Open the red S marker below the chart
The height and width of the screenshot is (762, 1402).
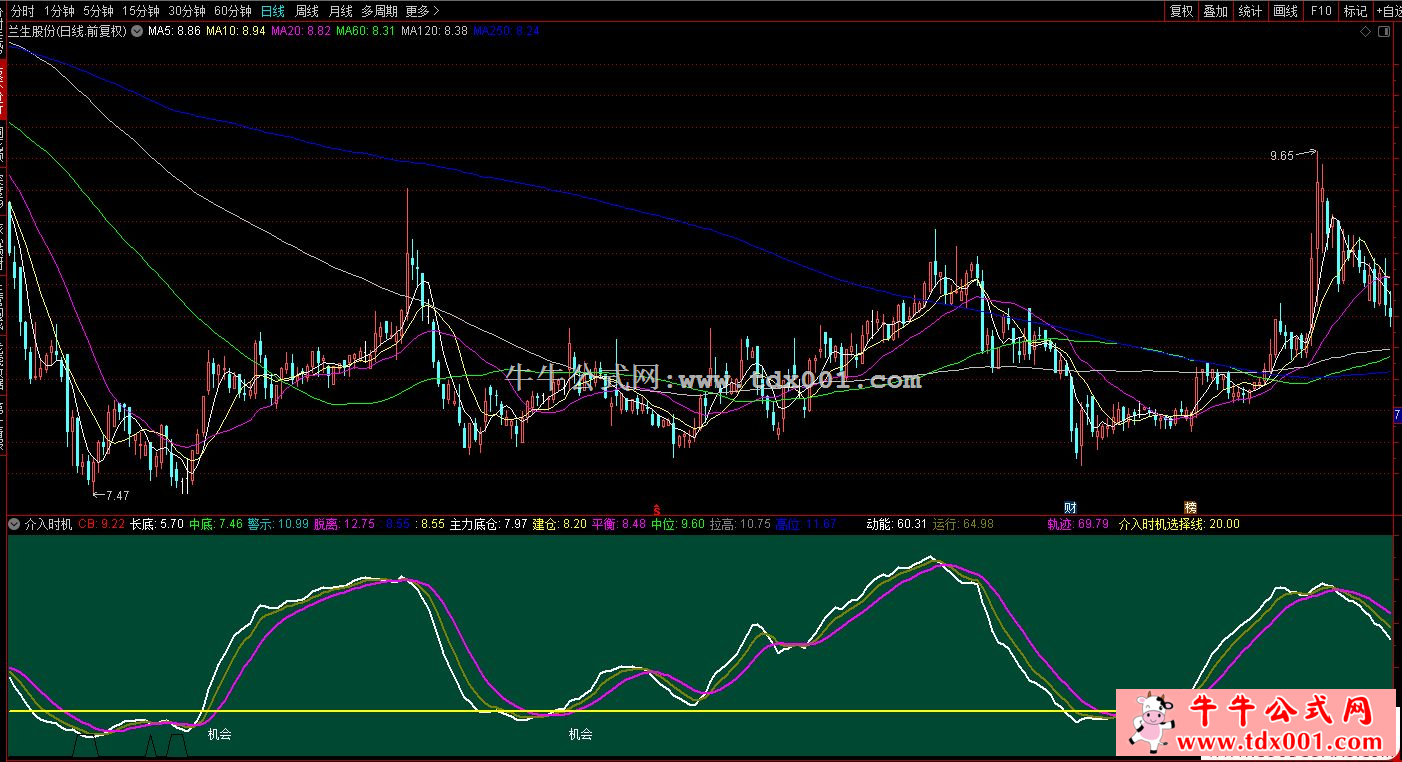[657, 508]
